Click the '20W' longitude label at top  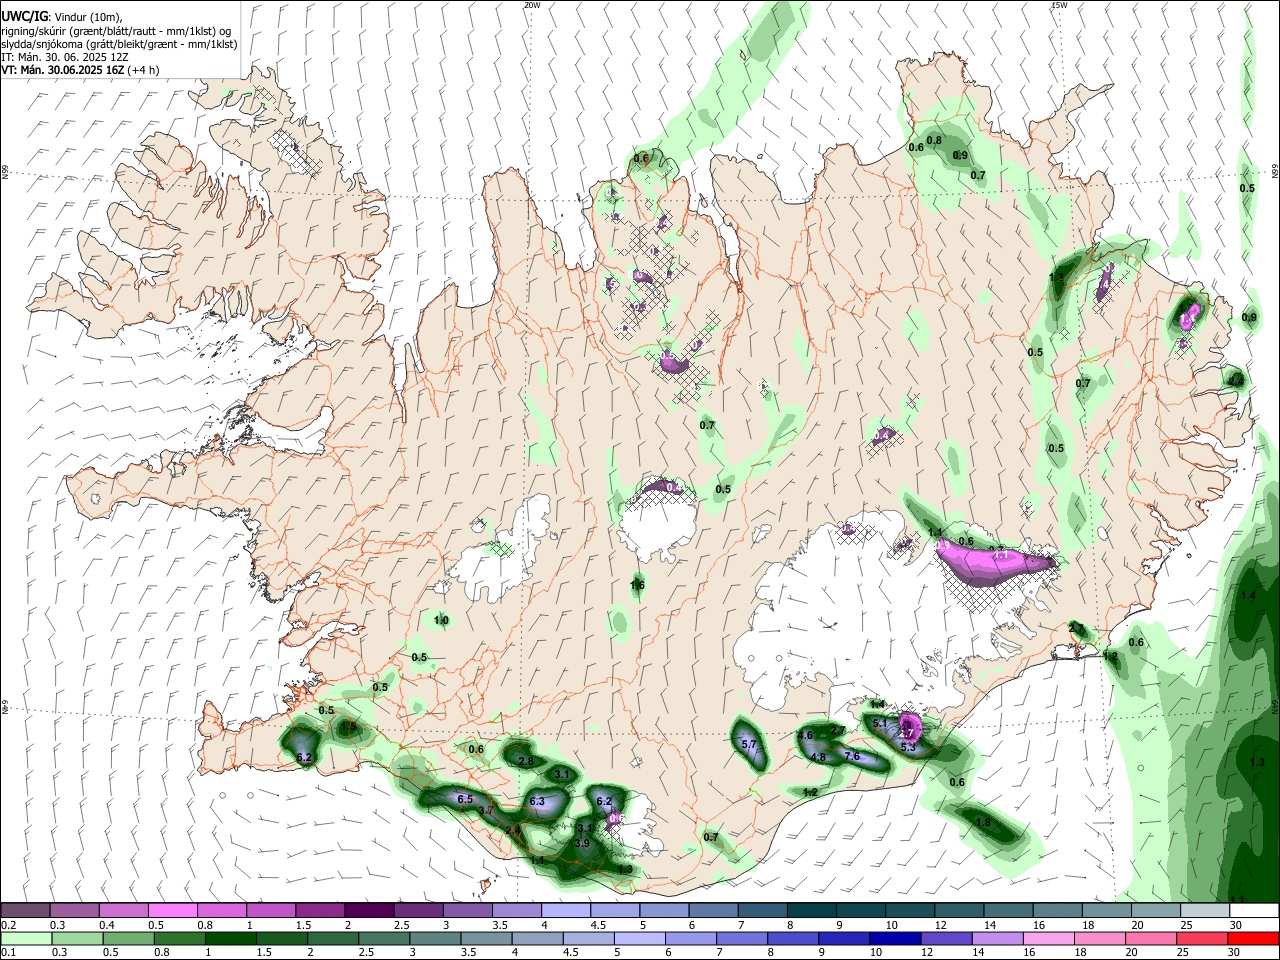pyautogui.click(x=532, y=5)
